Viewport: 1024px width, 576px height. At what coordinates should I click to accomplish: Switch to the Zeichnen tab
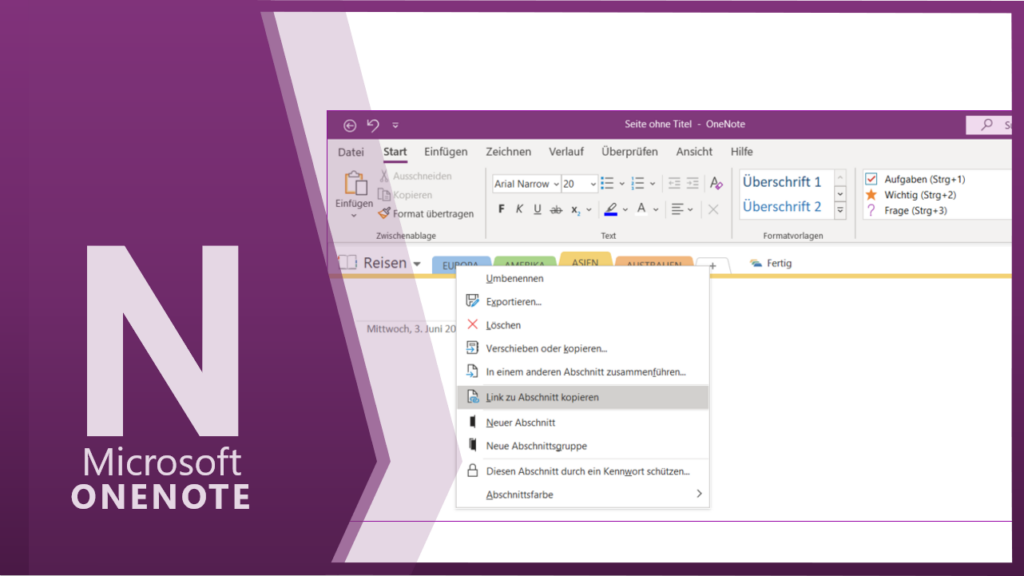tap(508, 152)
